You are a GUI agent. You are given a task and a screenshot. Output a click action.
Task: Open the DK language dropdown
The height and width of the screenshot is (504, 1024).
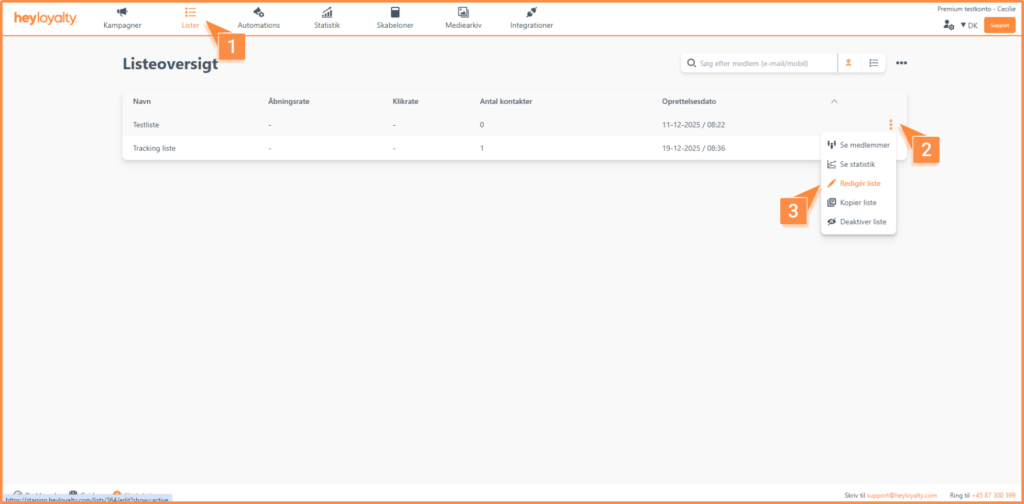coord(968,25)
